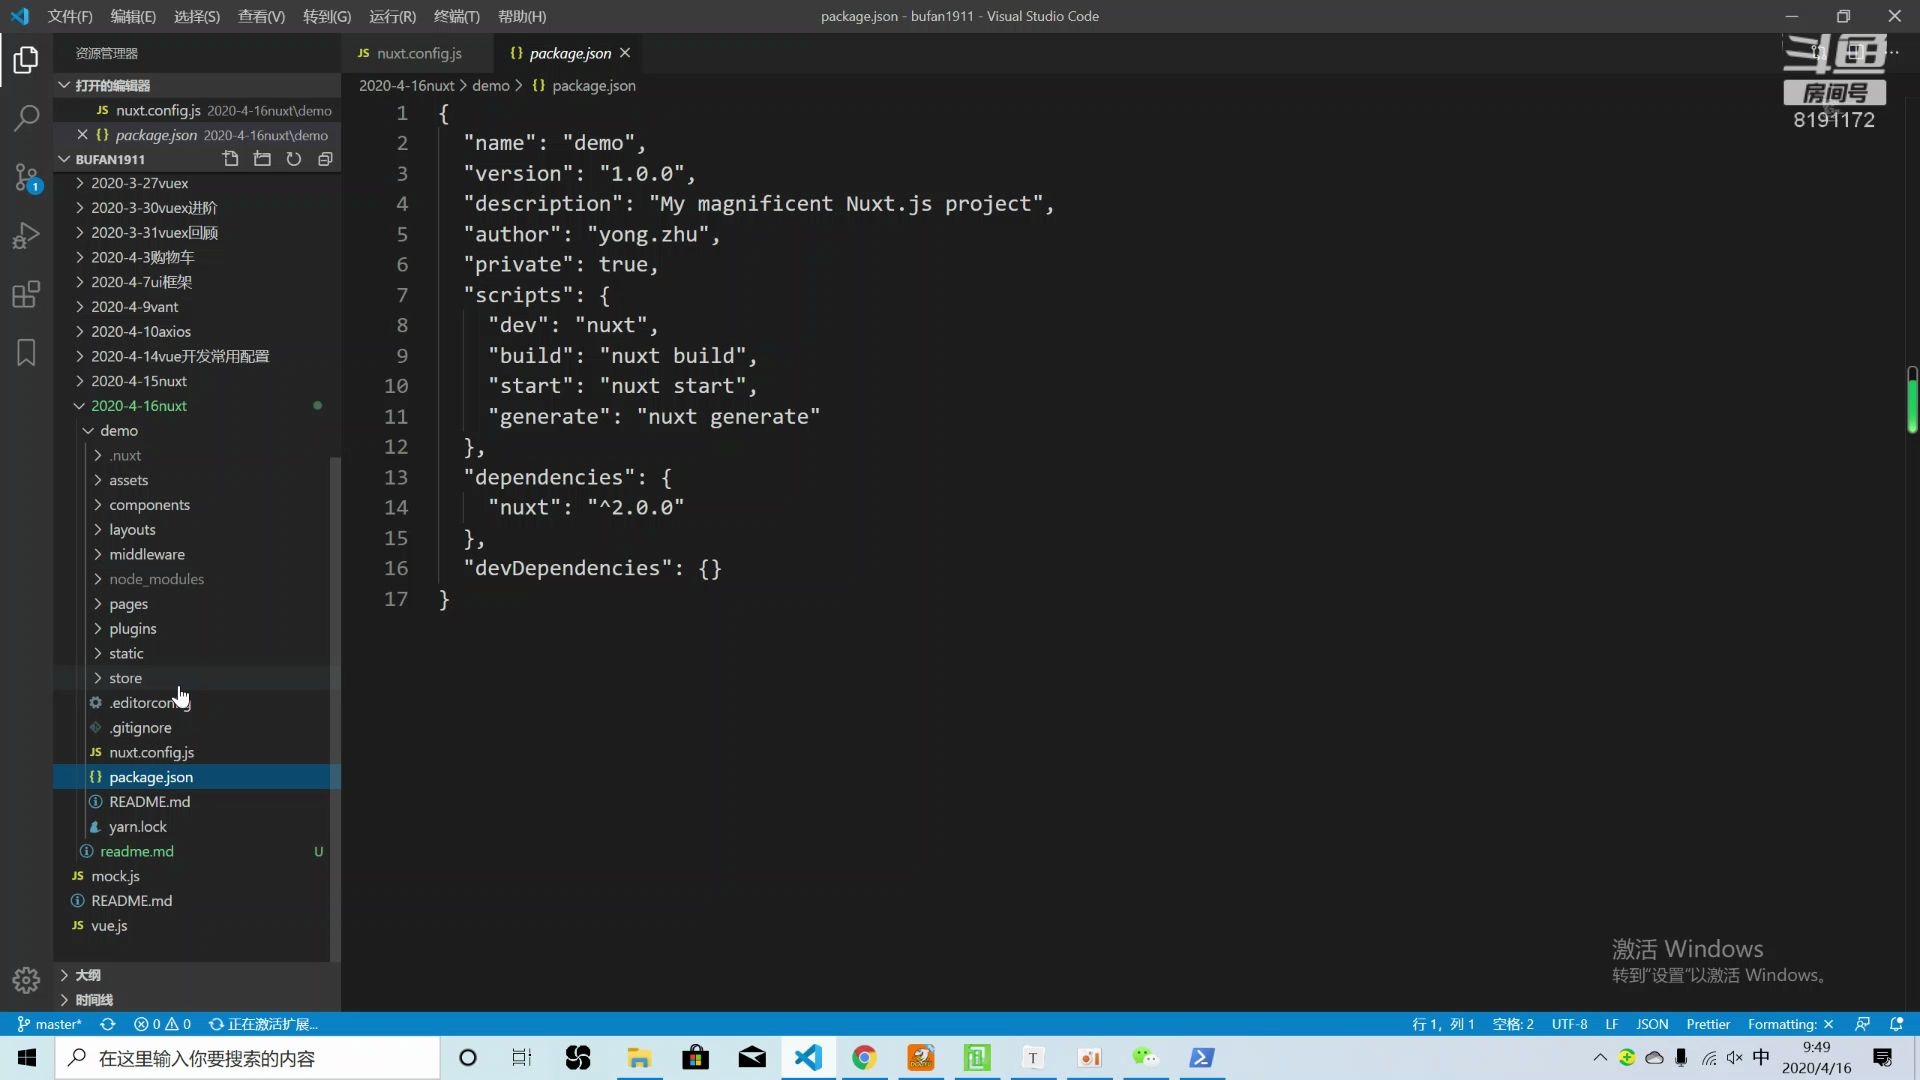Click the feedback icon in status bar
This screenshot has height=1080, width=1920.
pos(1862,1024)
